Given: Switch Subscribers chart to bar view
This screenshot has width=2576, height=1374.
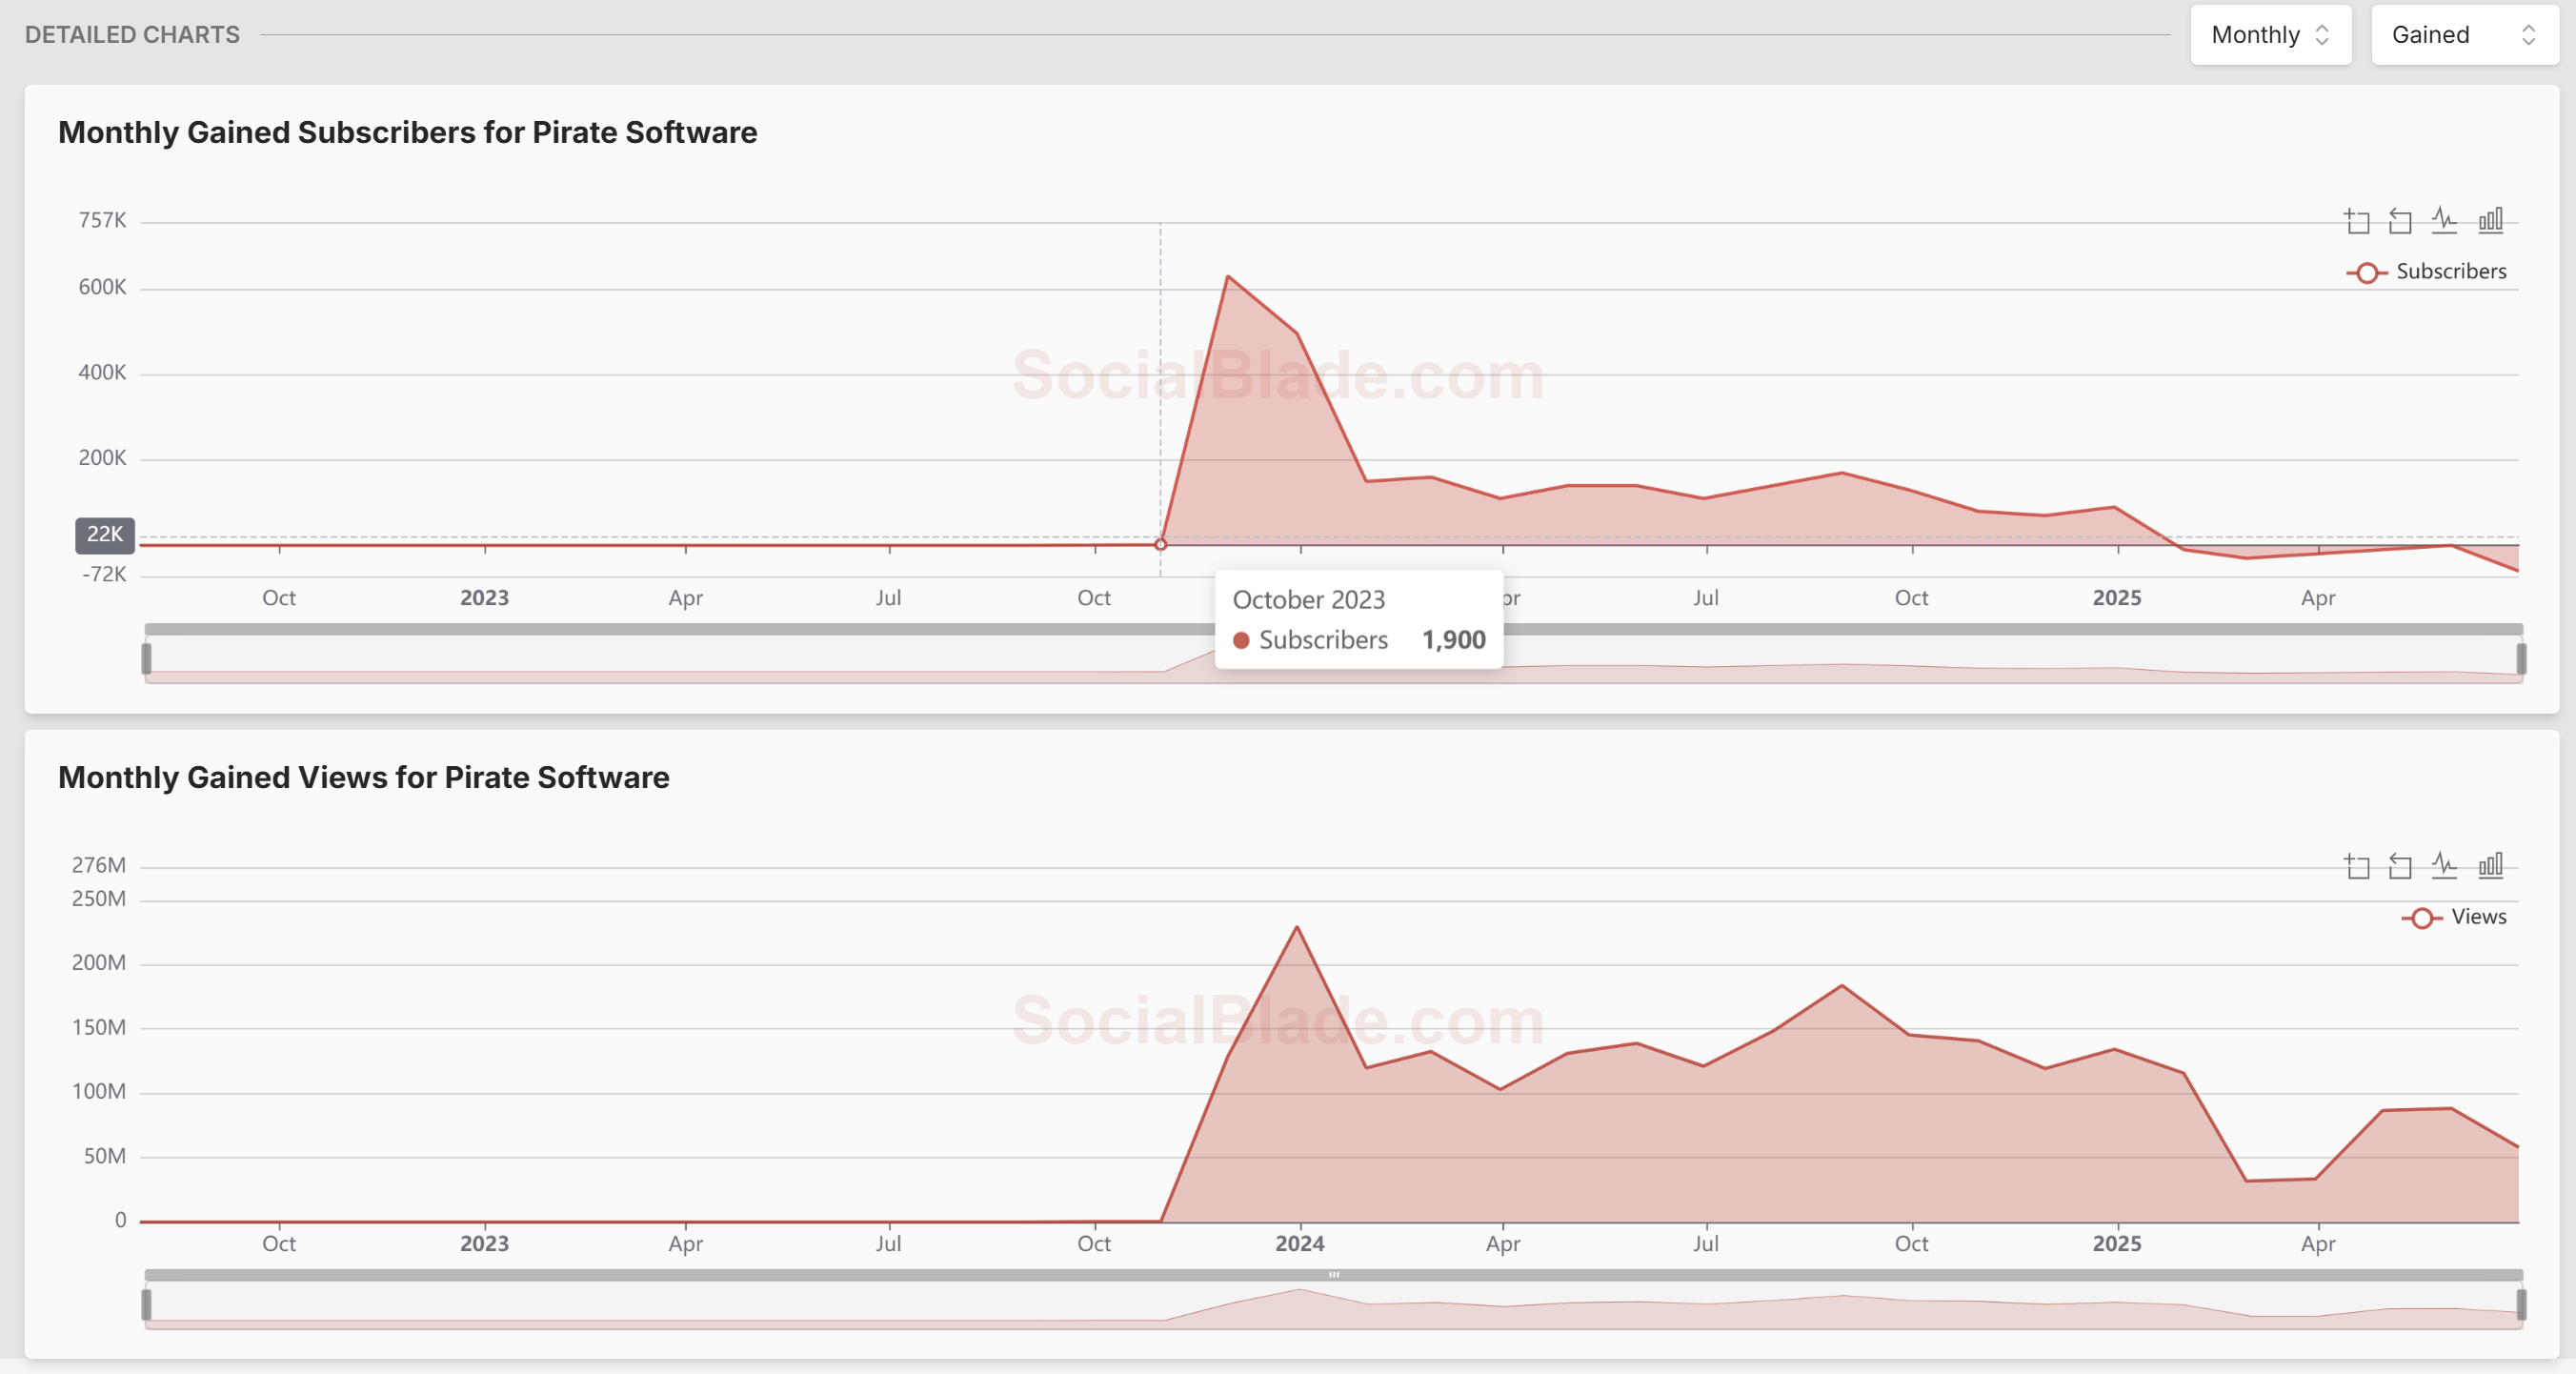Looking at the screenshot, I should pos(2490,220).
